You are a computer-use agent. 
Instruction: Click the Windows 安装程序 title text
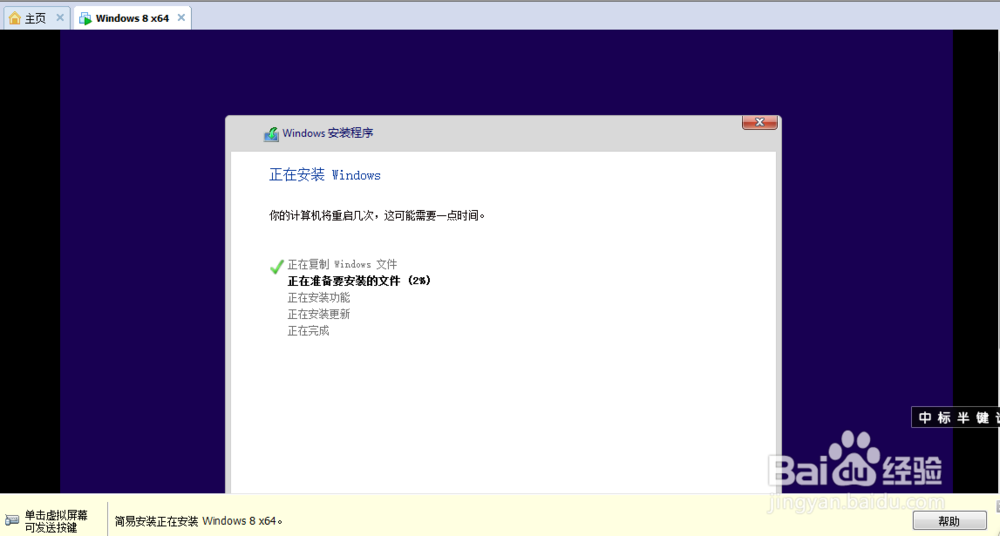point(328,133)
